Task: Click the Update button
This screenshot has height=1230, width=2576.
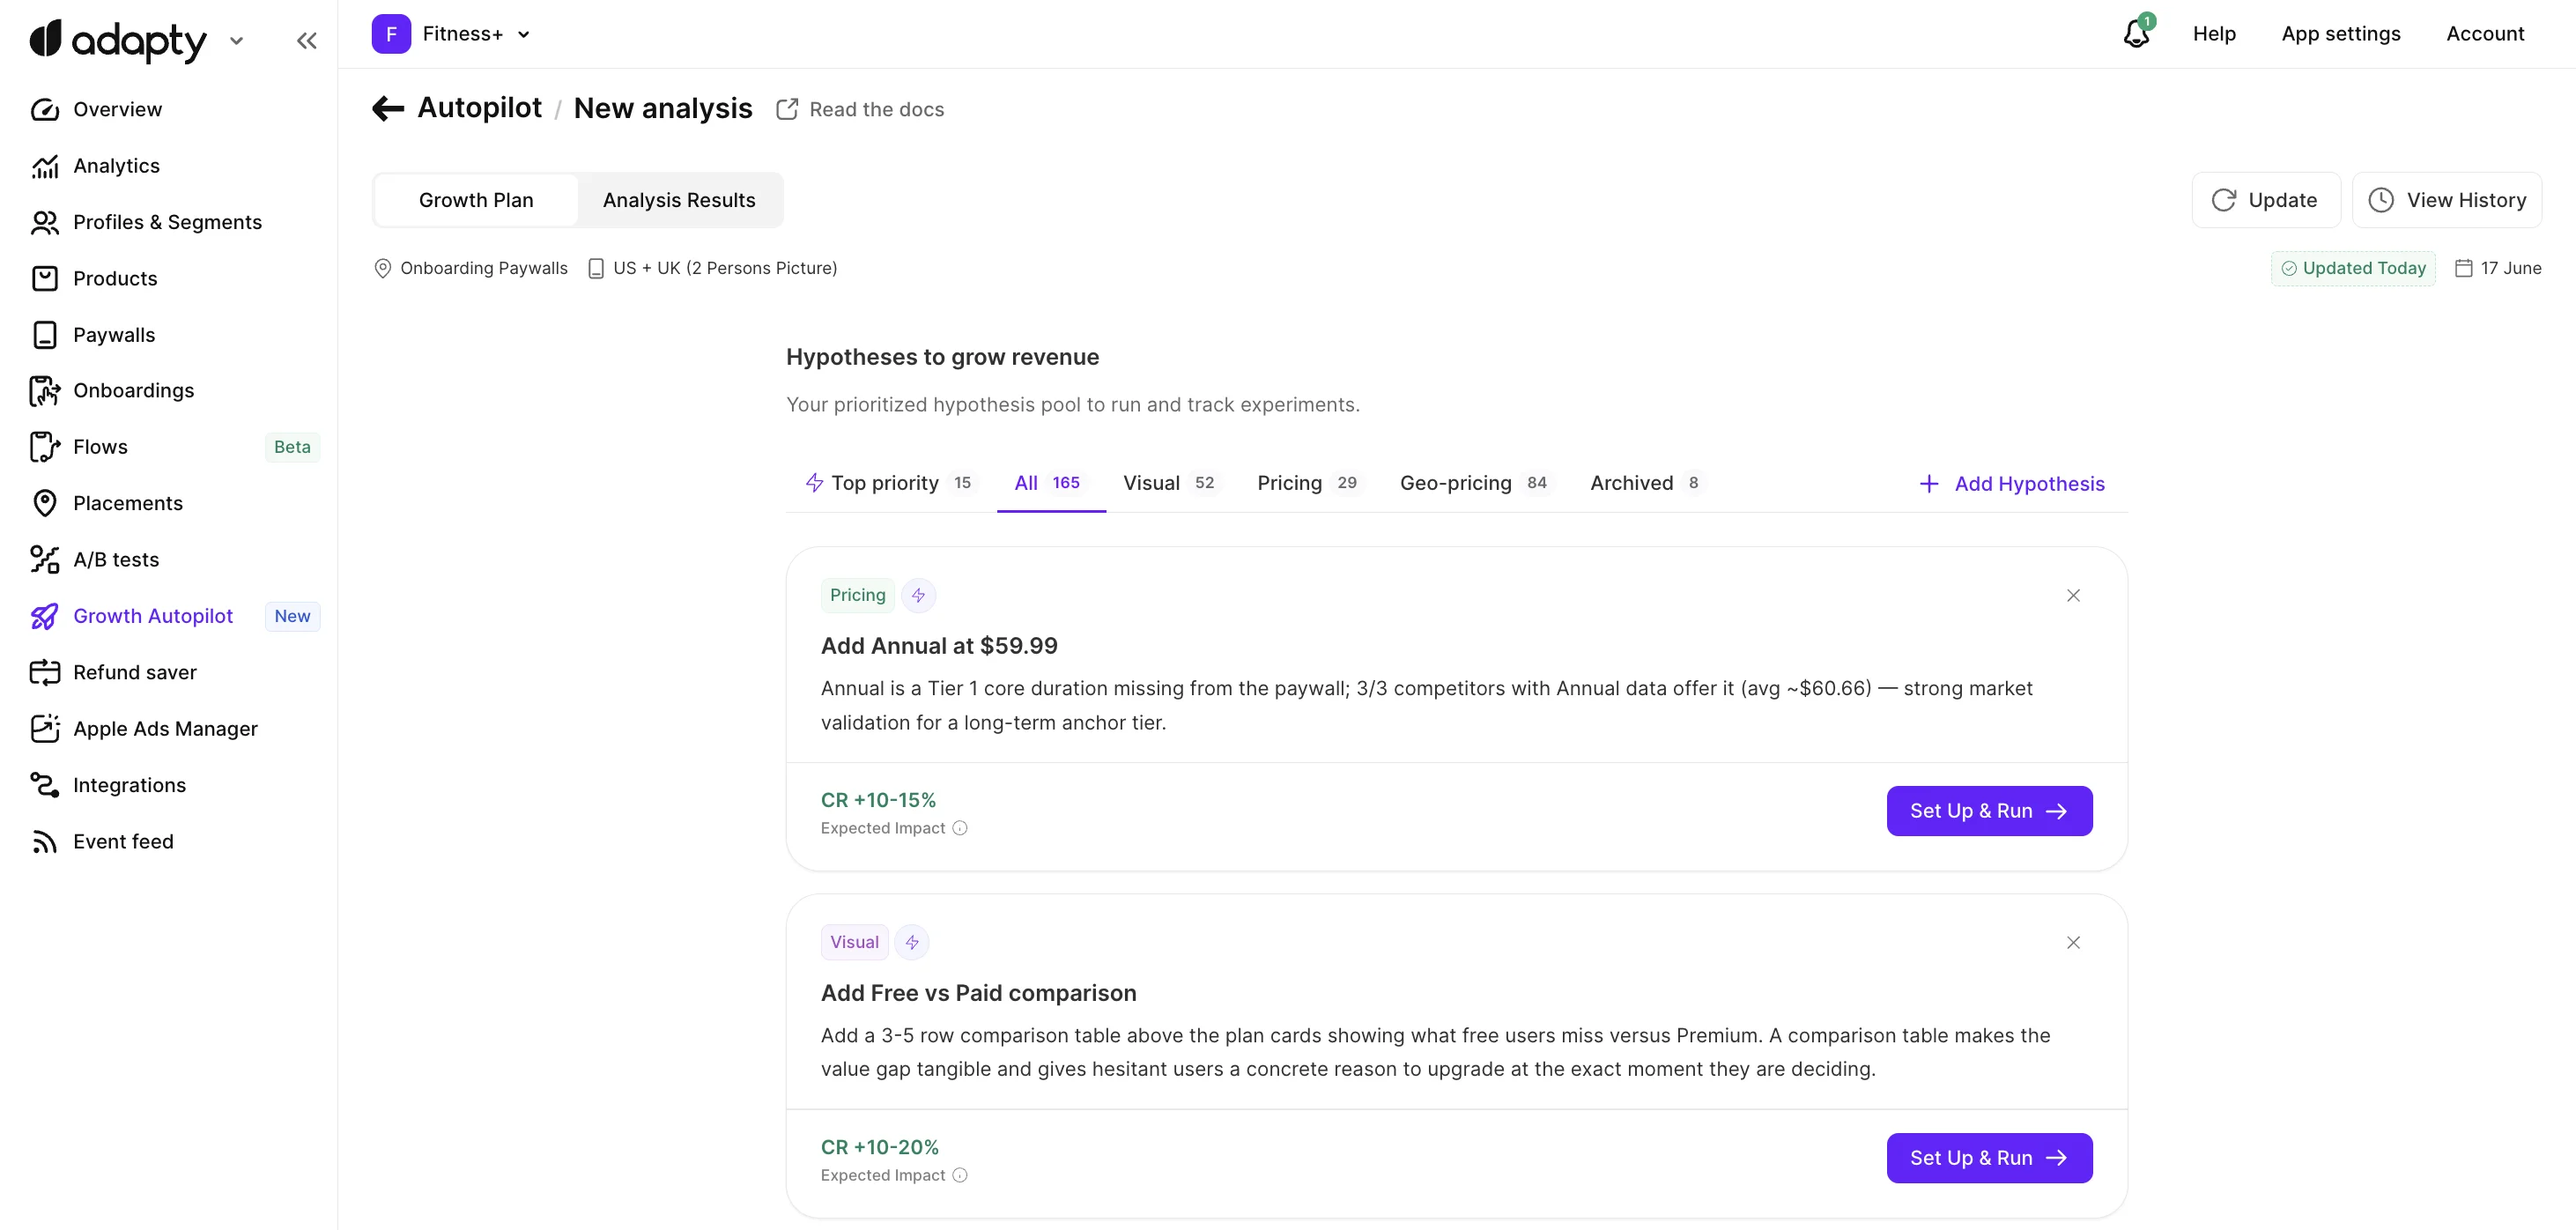Action: point(2265,200)
